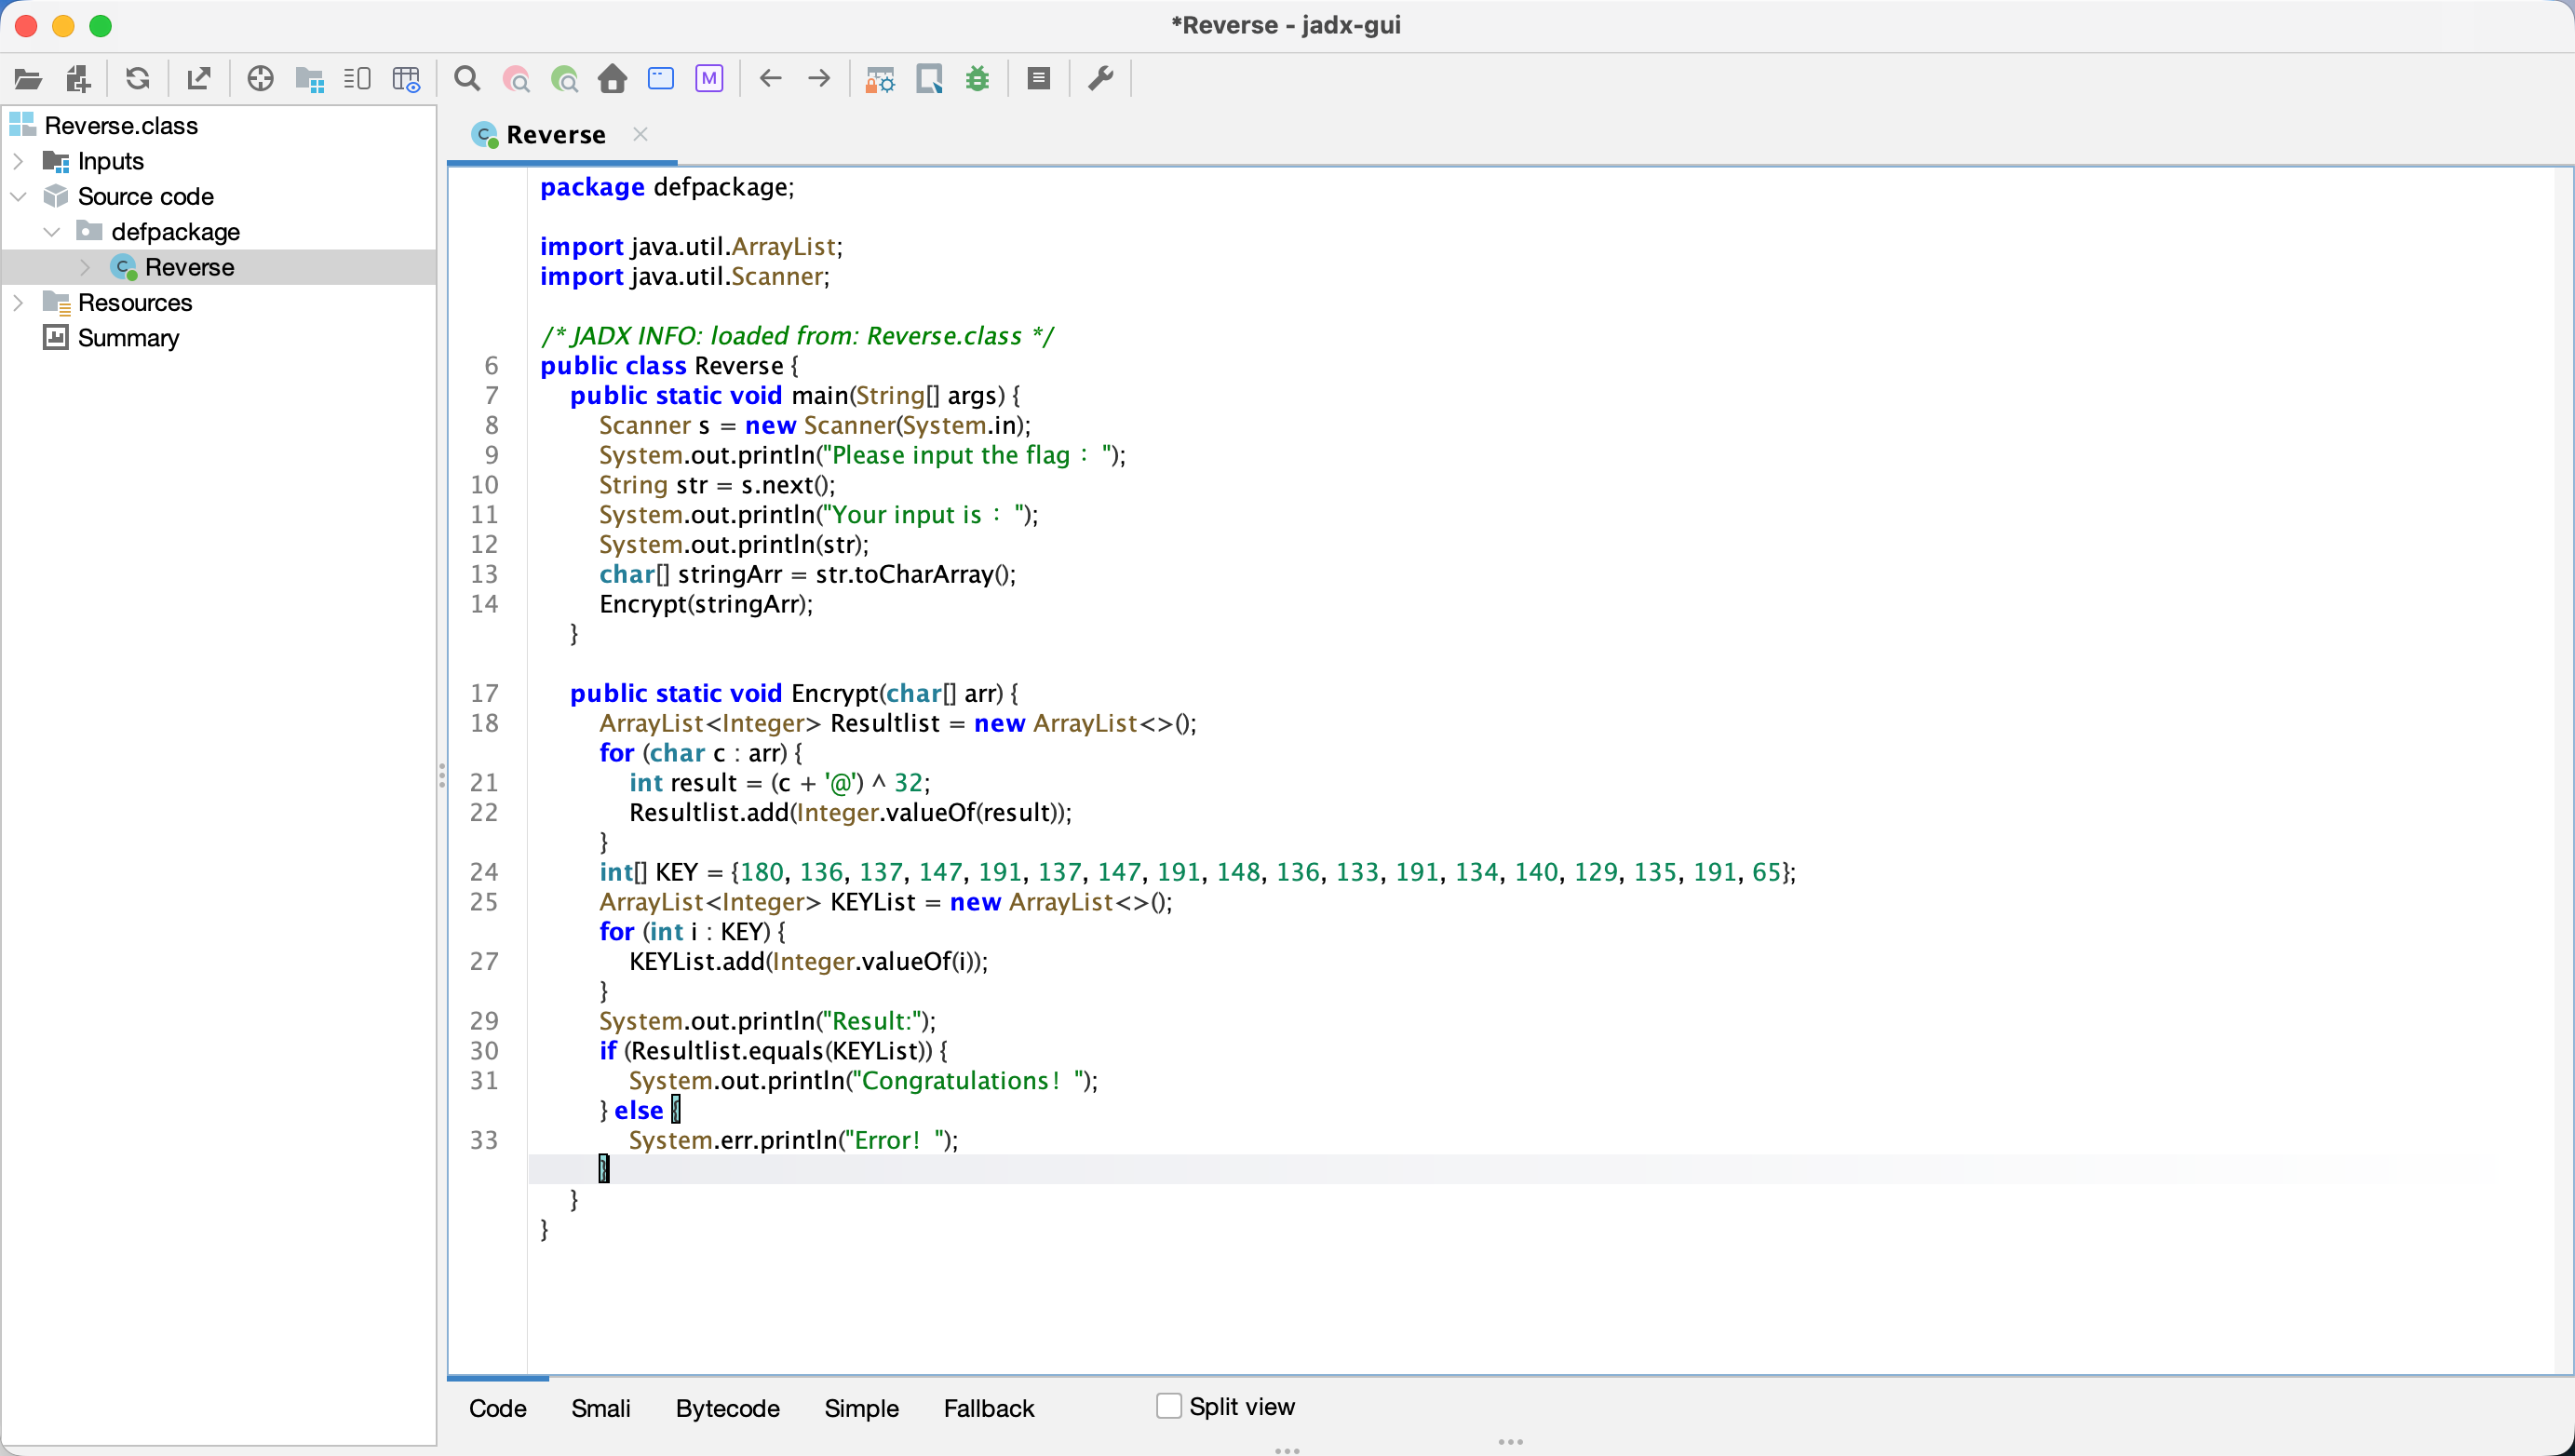Navigate forward with the right arrow
2575x1456 pixels.
pyautogui.click(x=819, y=79)
